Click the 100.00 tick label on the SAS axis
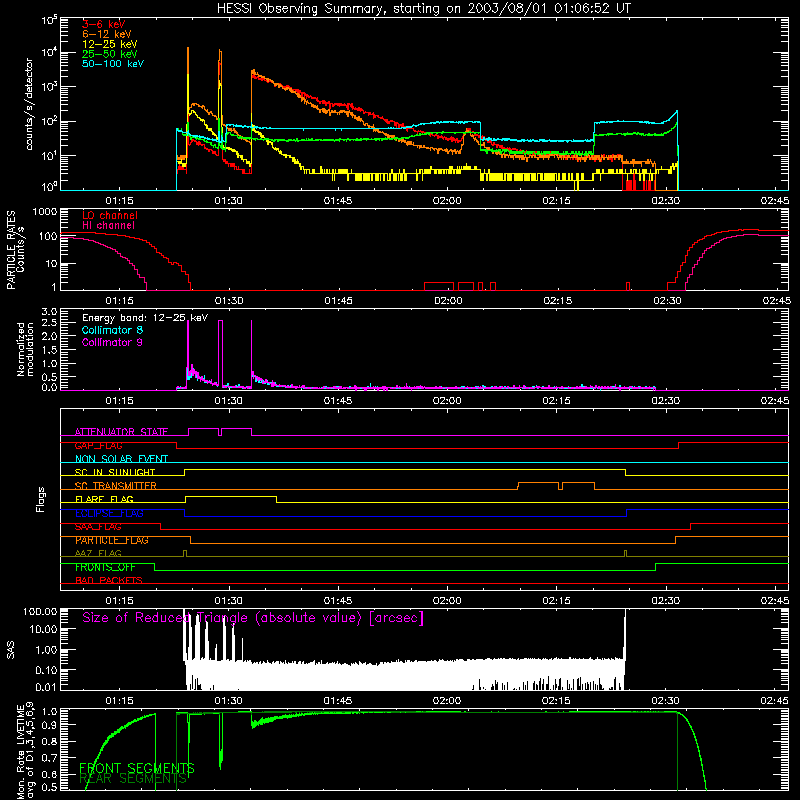This screenshot has height=800, width=800. [40, 612]
